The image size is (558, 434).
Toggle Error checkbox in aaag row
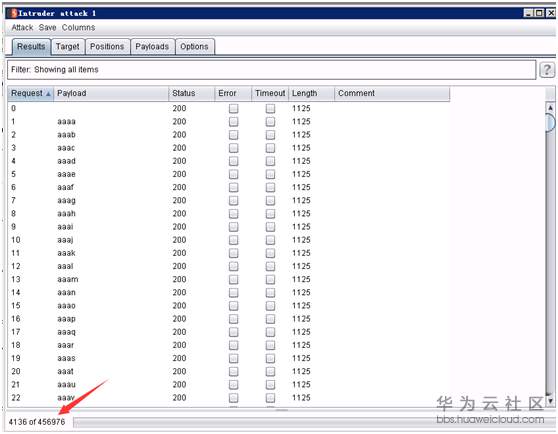[x=233, y=201]
